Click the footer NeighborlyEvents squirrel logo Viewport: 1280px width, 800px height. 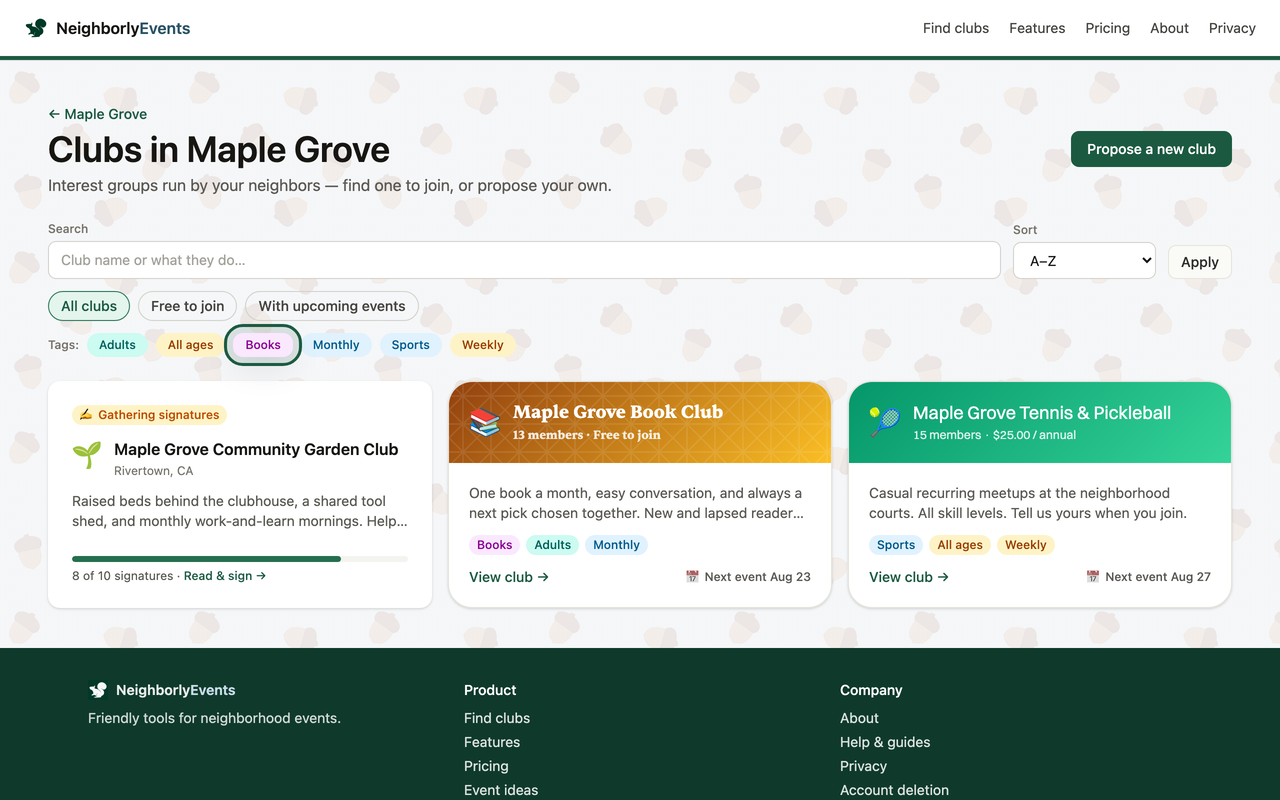(x=98, y=690)
